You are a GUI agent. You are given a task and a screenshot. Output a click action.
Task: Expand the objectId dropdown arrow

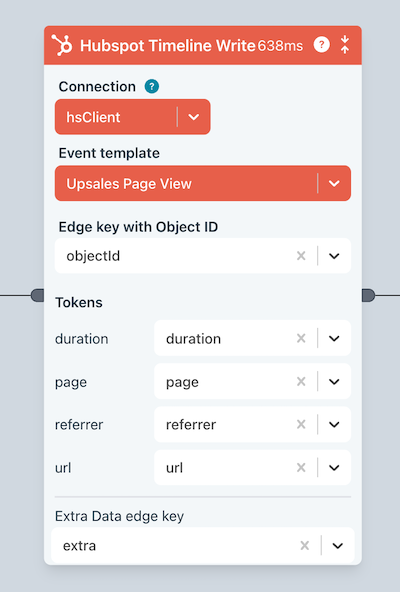coord(334,256)
